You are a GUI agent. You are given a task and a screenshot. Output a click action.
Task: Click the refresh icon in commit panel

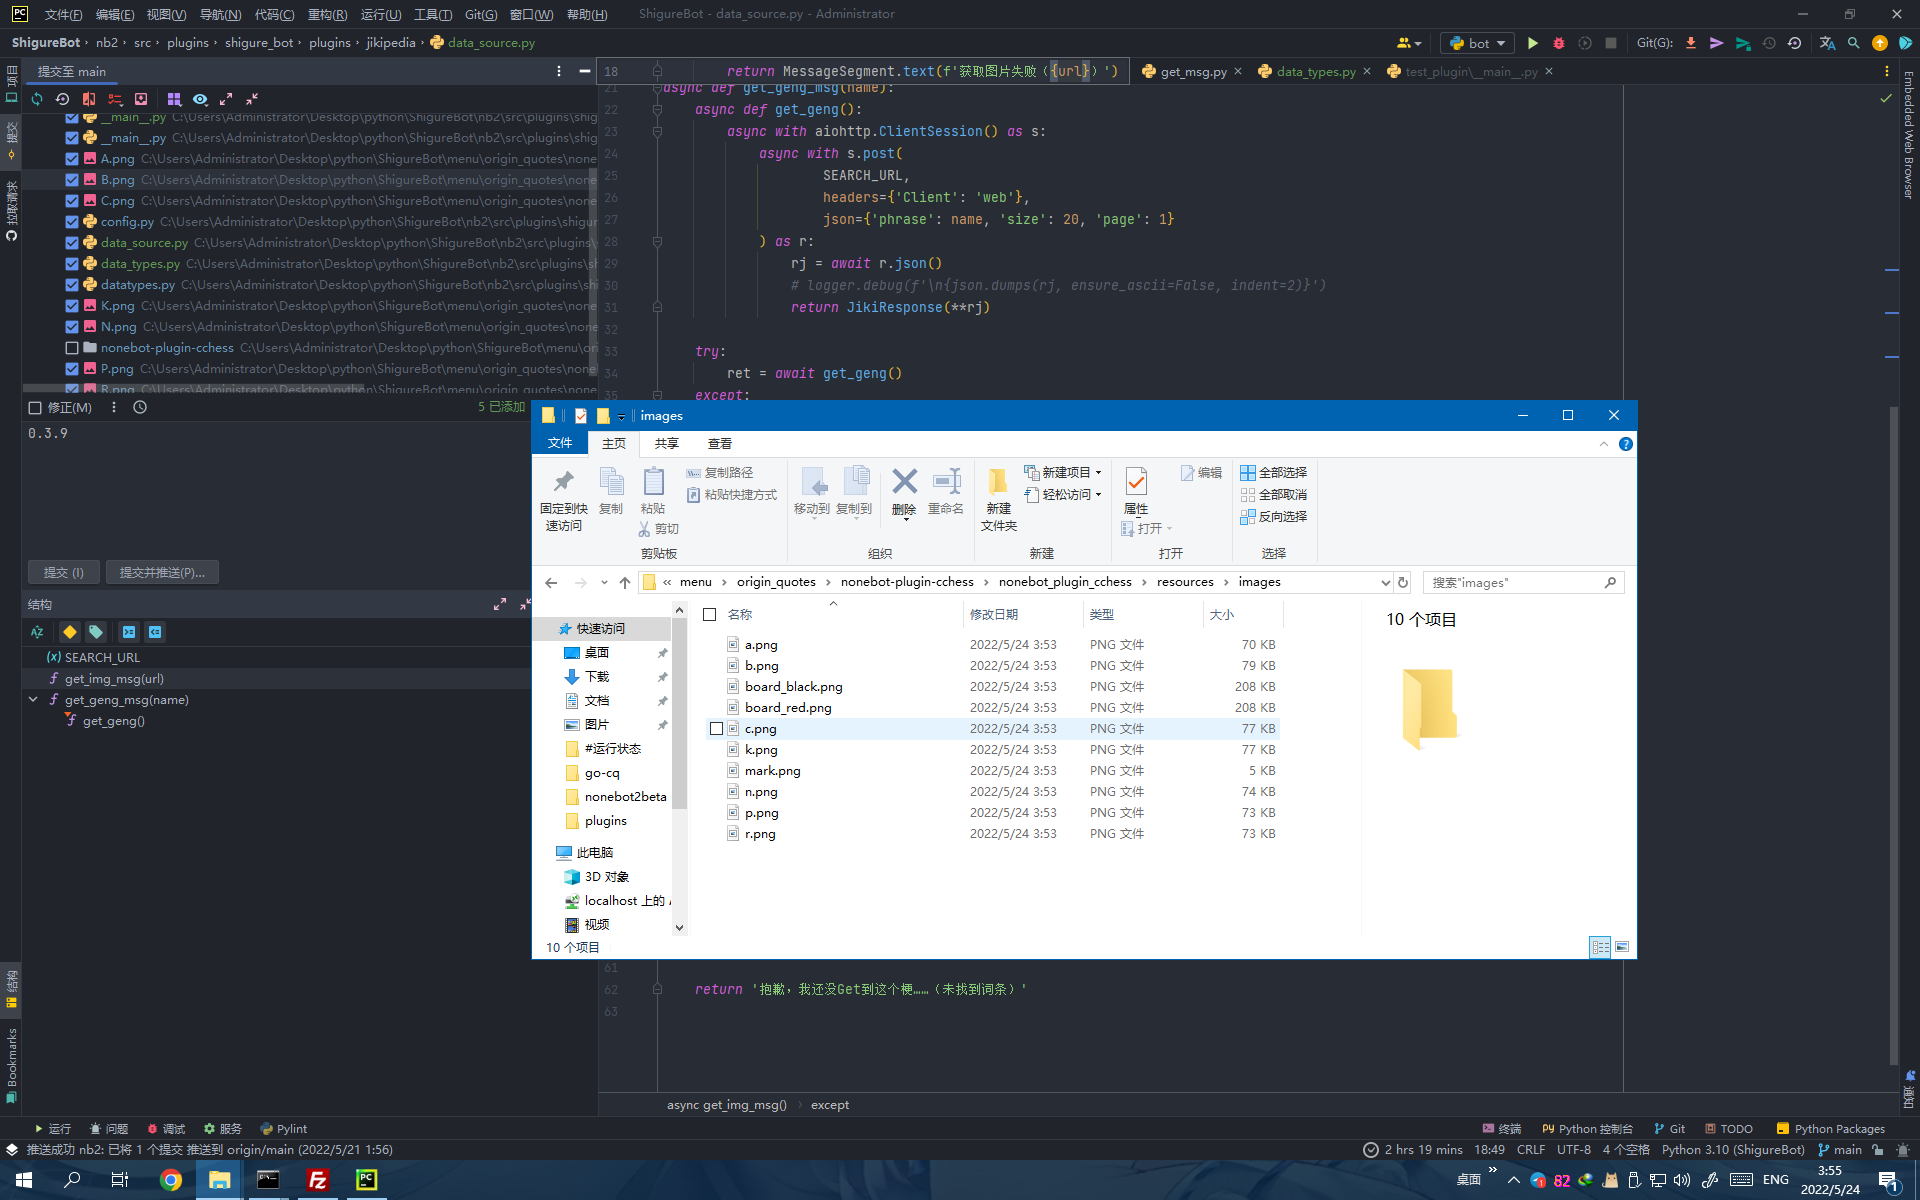(x=37, y=99)
